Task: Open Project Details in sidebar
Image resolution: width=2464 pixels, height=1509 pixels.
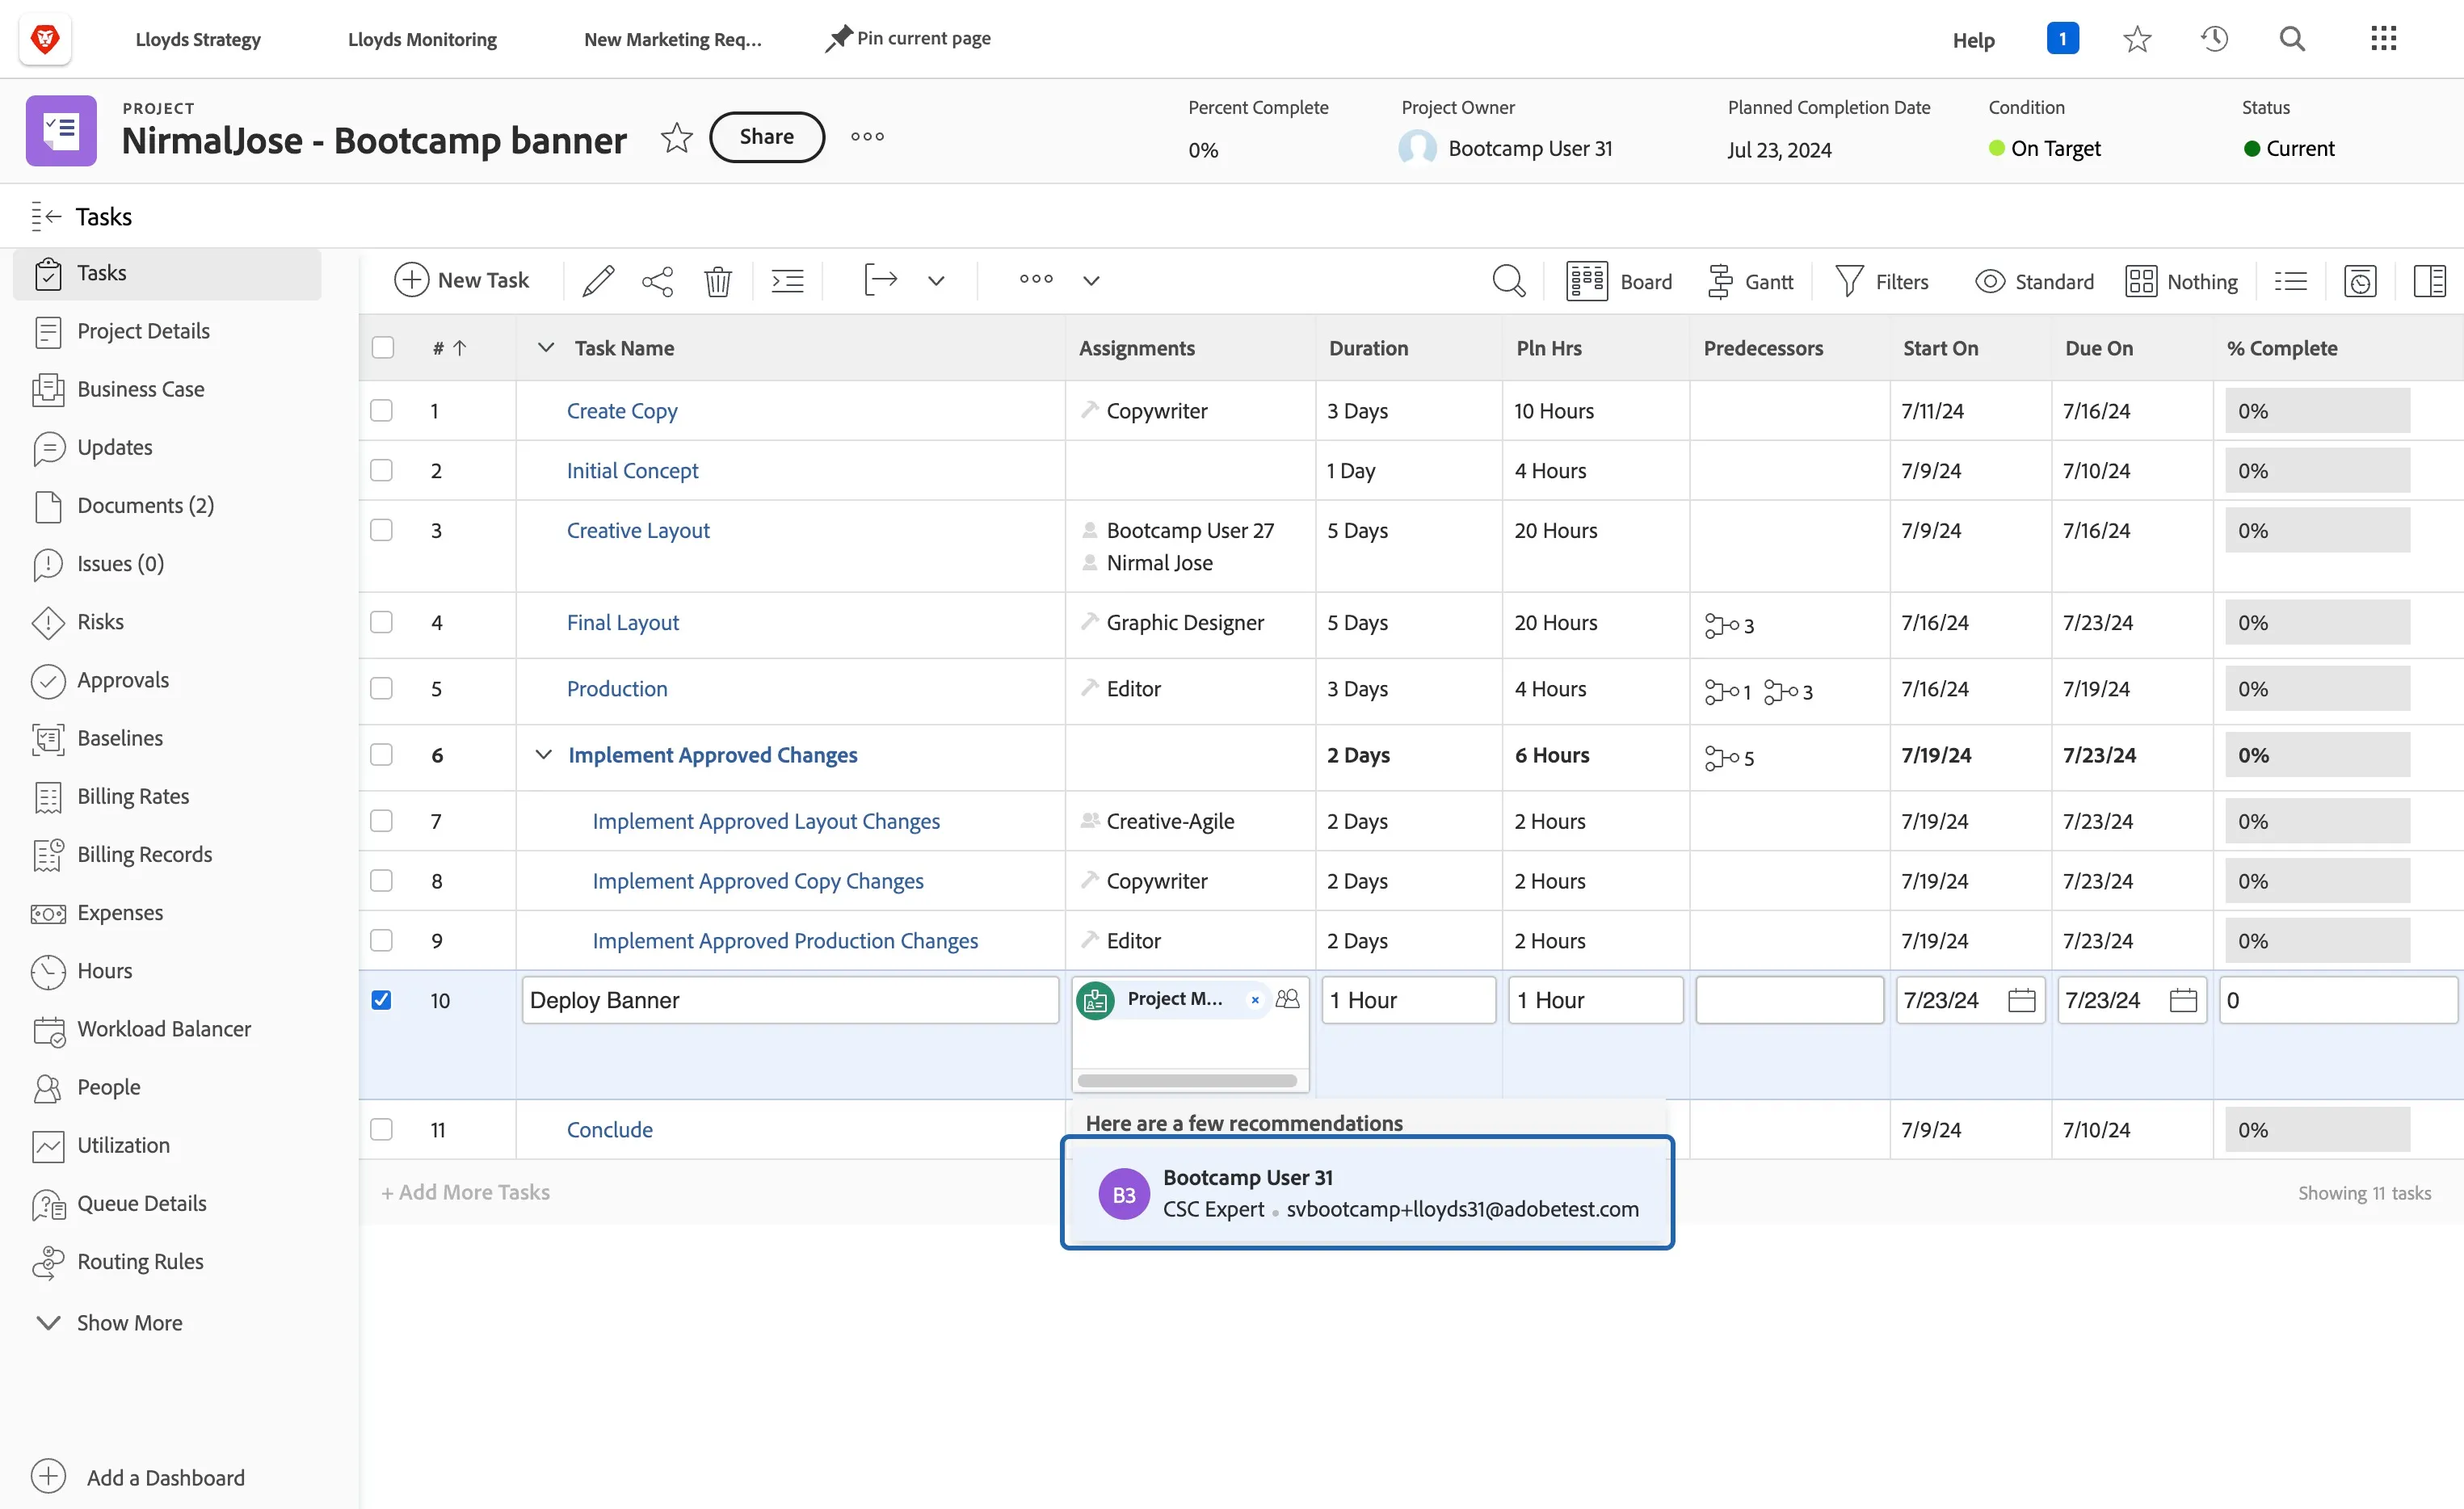Action: tap(143, 331)
